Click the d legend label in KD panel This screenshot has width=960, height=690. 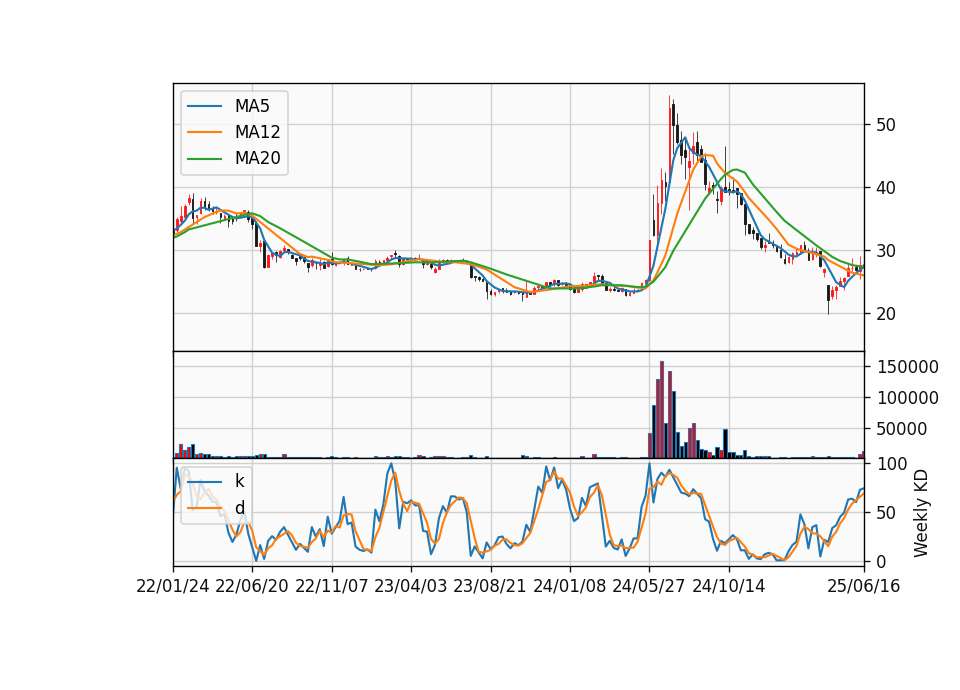point(239,508)
